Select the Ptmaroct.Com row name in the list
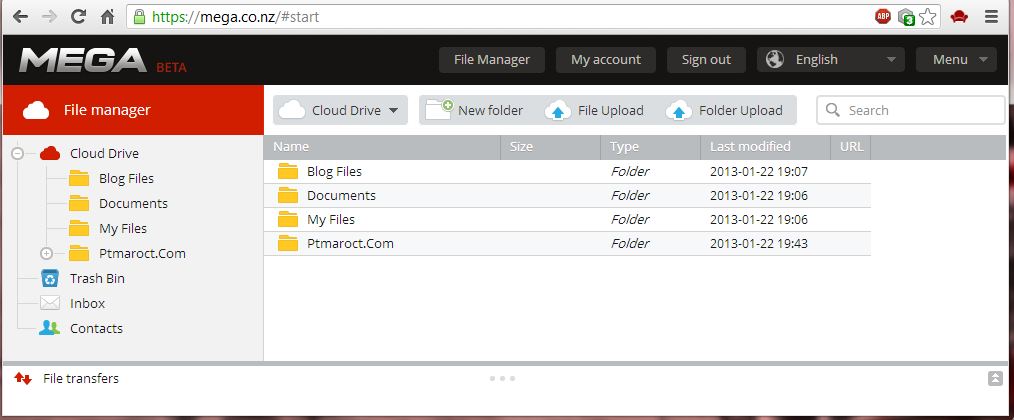The image size is (1014, 420). click(x=351, y=243)
